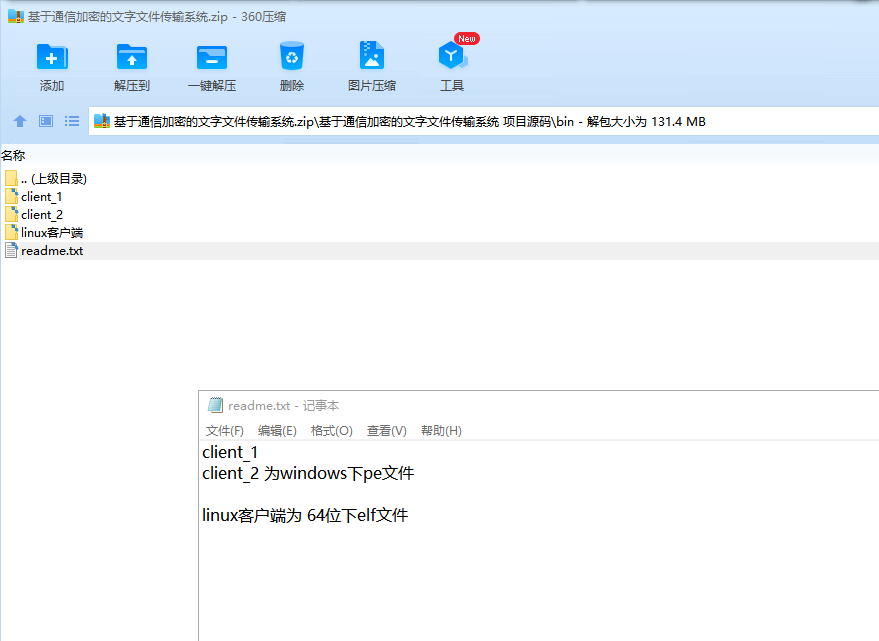Screen dimensions: 879x641
Task: Go up one level with the arrow icon
Action: pos(20,121)
